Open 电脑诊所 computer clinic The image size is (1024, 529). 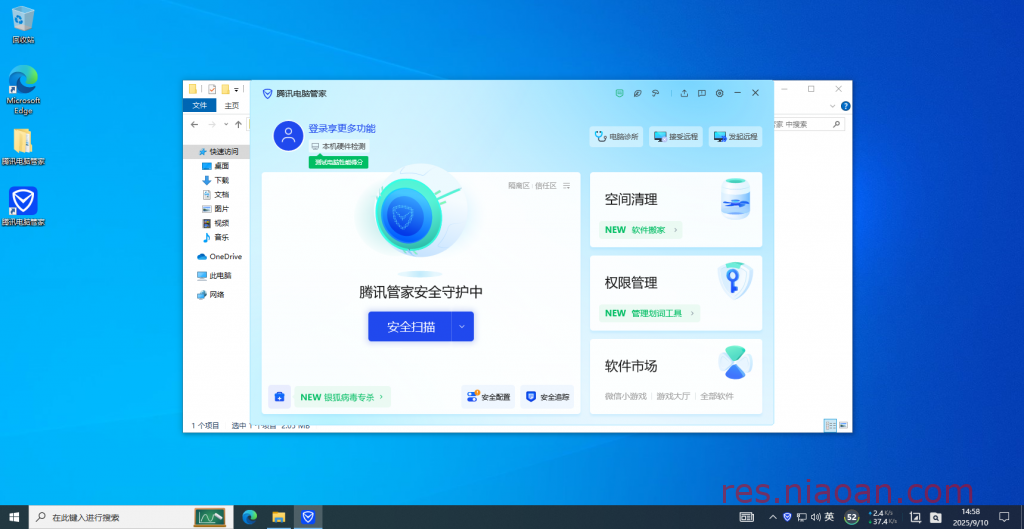617,136
